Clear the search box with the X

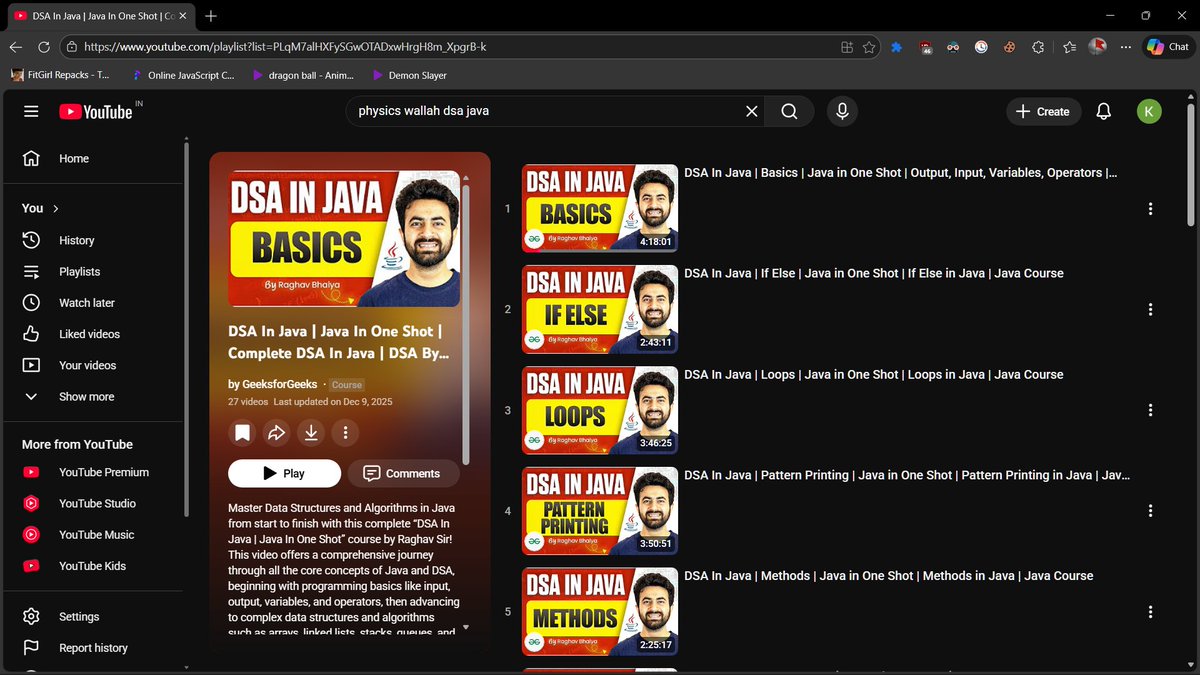pos(751,112)
